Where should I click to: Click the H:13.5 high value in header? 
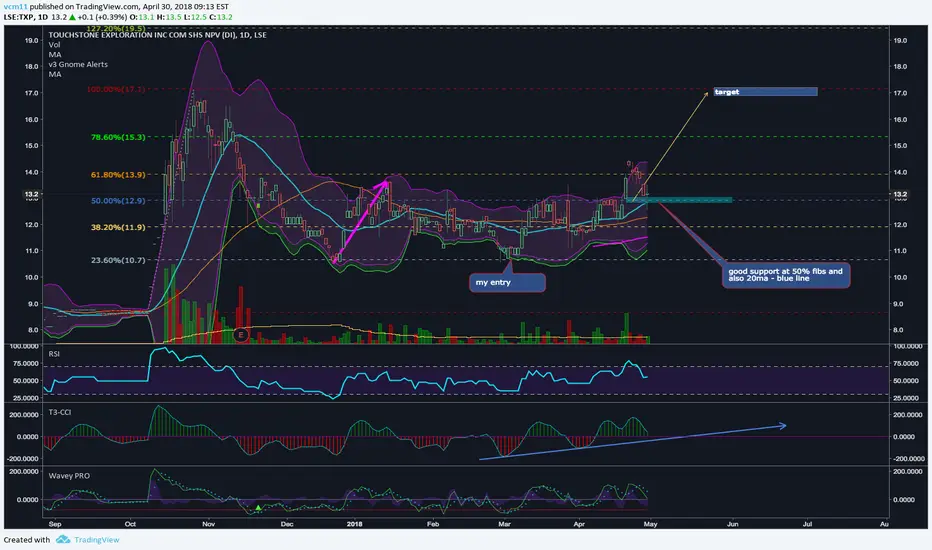tap(169, 17)
